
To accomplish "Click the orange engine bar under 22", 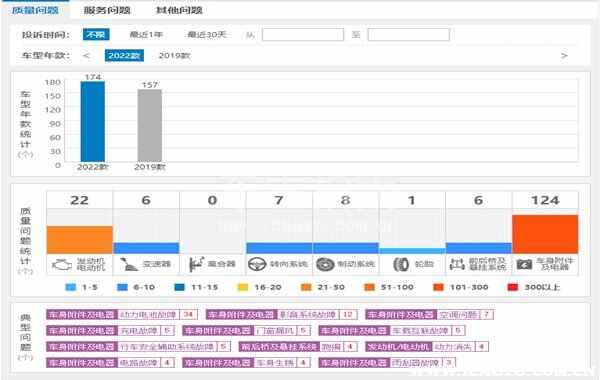I will point(80,240).
